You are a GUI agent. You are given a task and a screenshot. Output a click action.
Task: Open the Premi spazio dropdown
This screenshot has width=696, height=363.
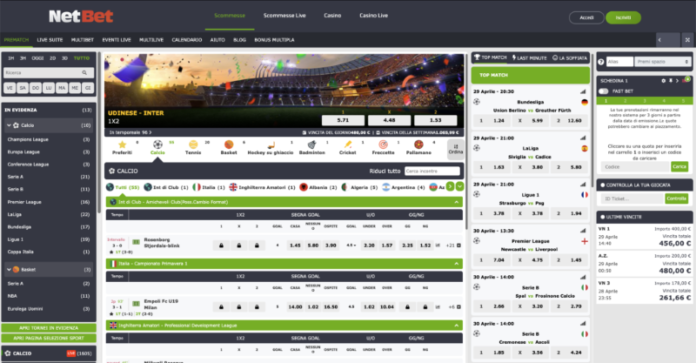[x=663, y=62]
